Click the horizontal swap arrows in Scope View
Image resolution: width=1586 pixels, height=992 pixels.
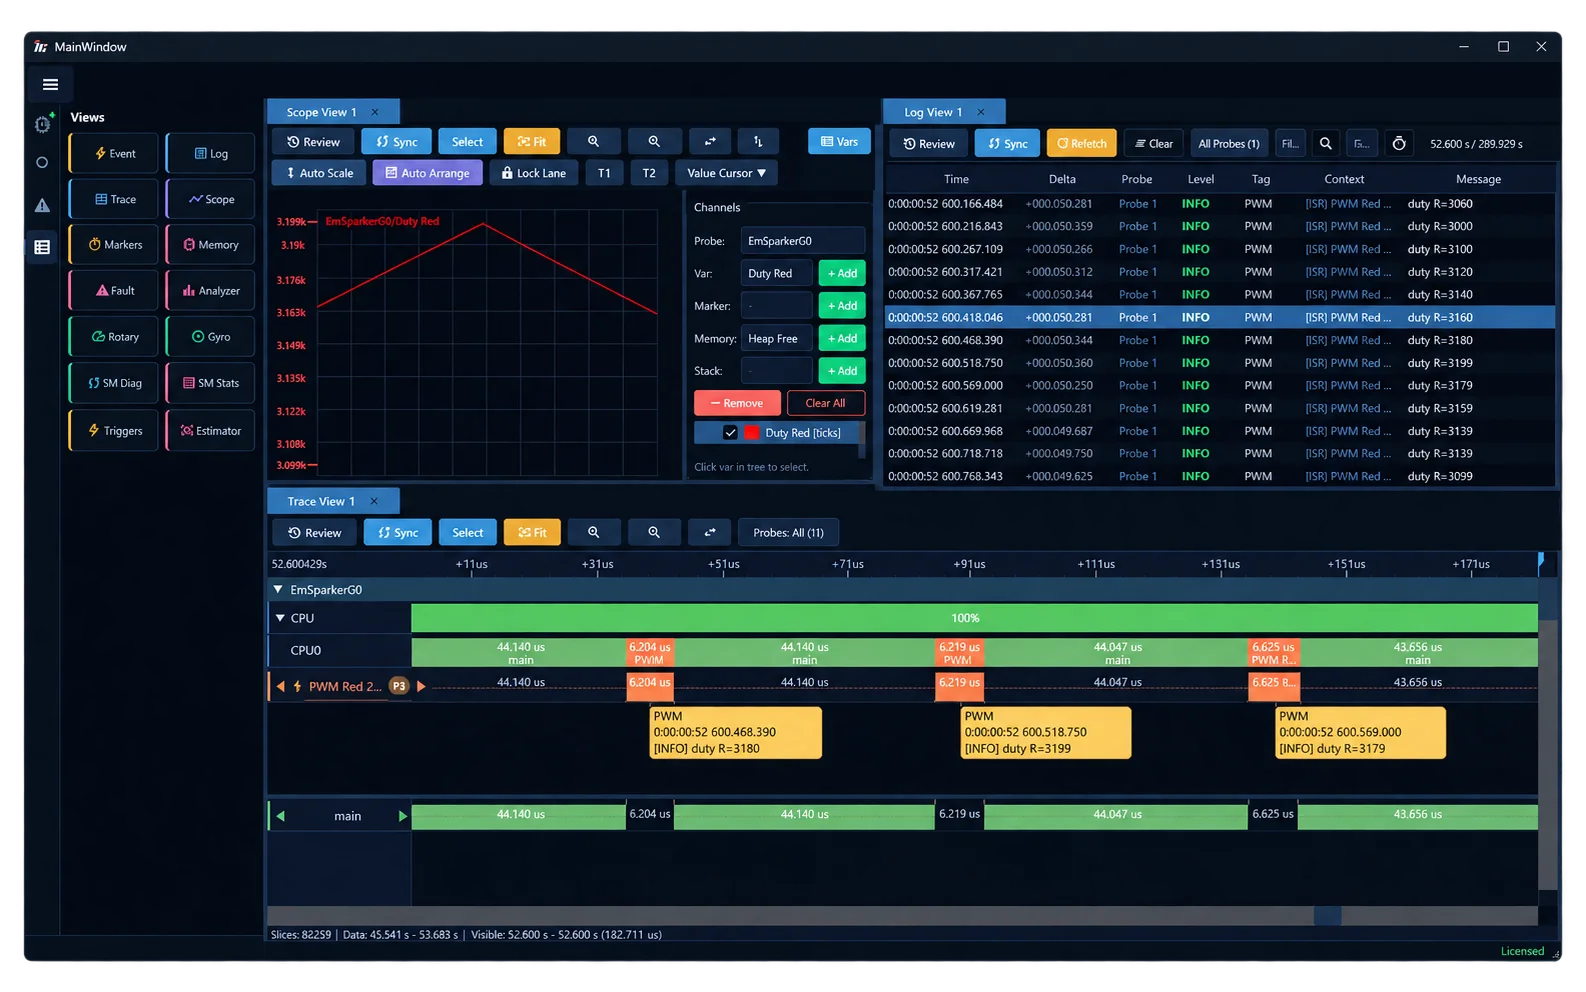pyautogui.click(x=710, y=142)
